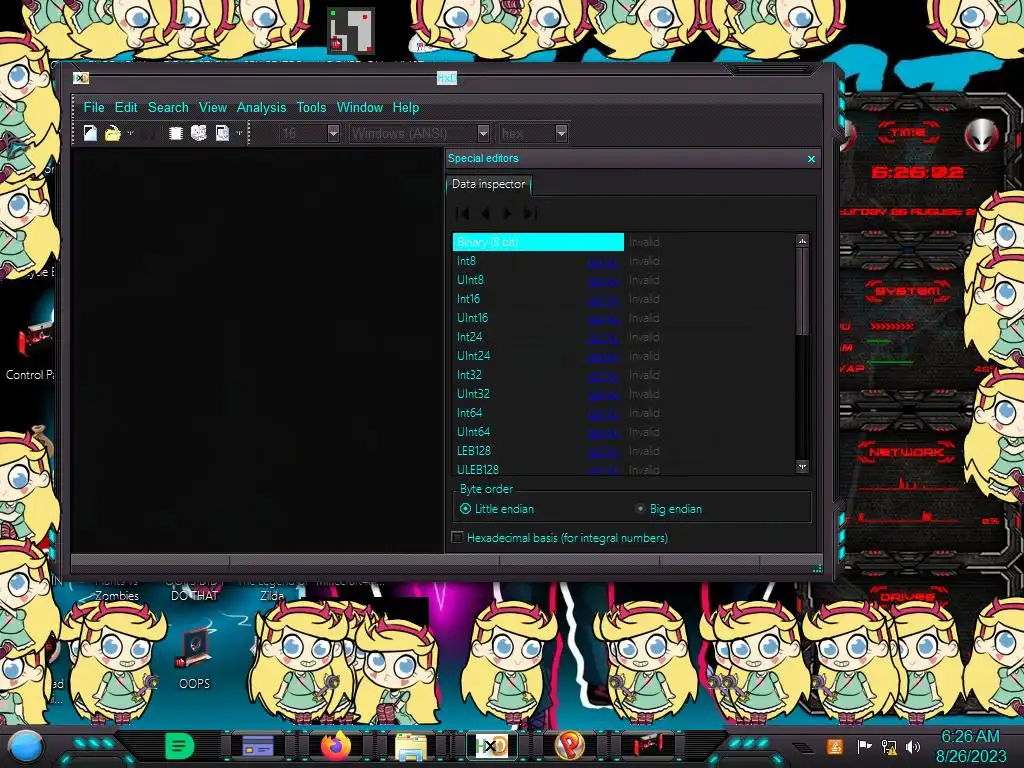
Task: Select Big endian byte order
Action: point(669,509)
